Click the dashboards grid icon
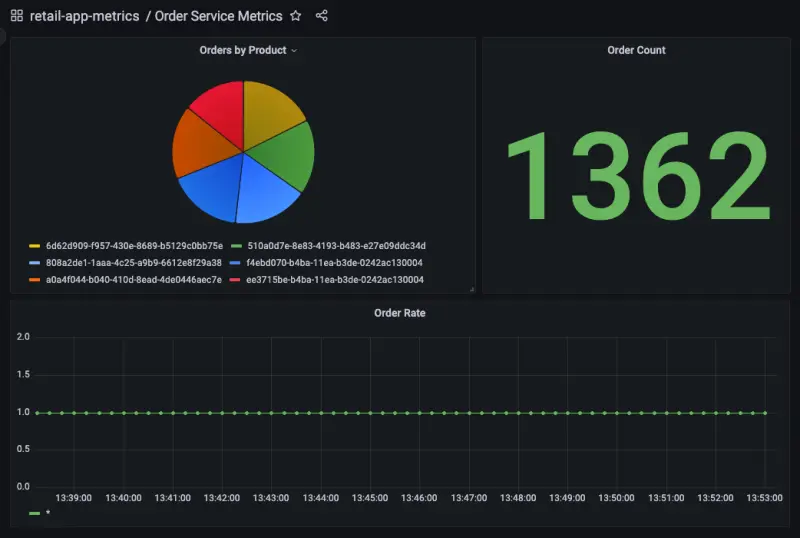This screenshot has width=800, height=538. click(x=16, y=16)
